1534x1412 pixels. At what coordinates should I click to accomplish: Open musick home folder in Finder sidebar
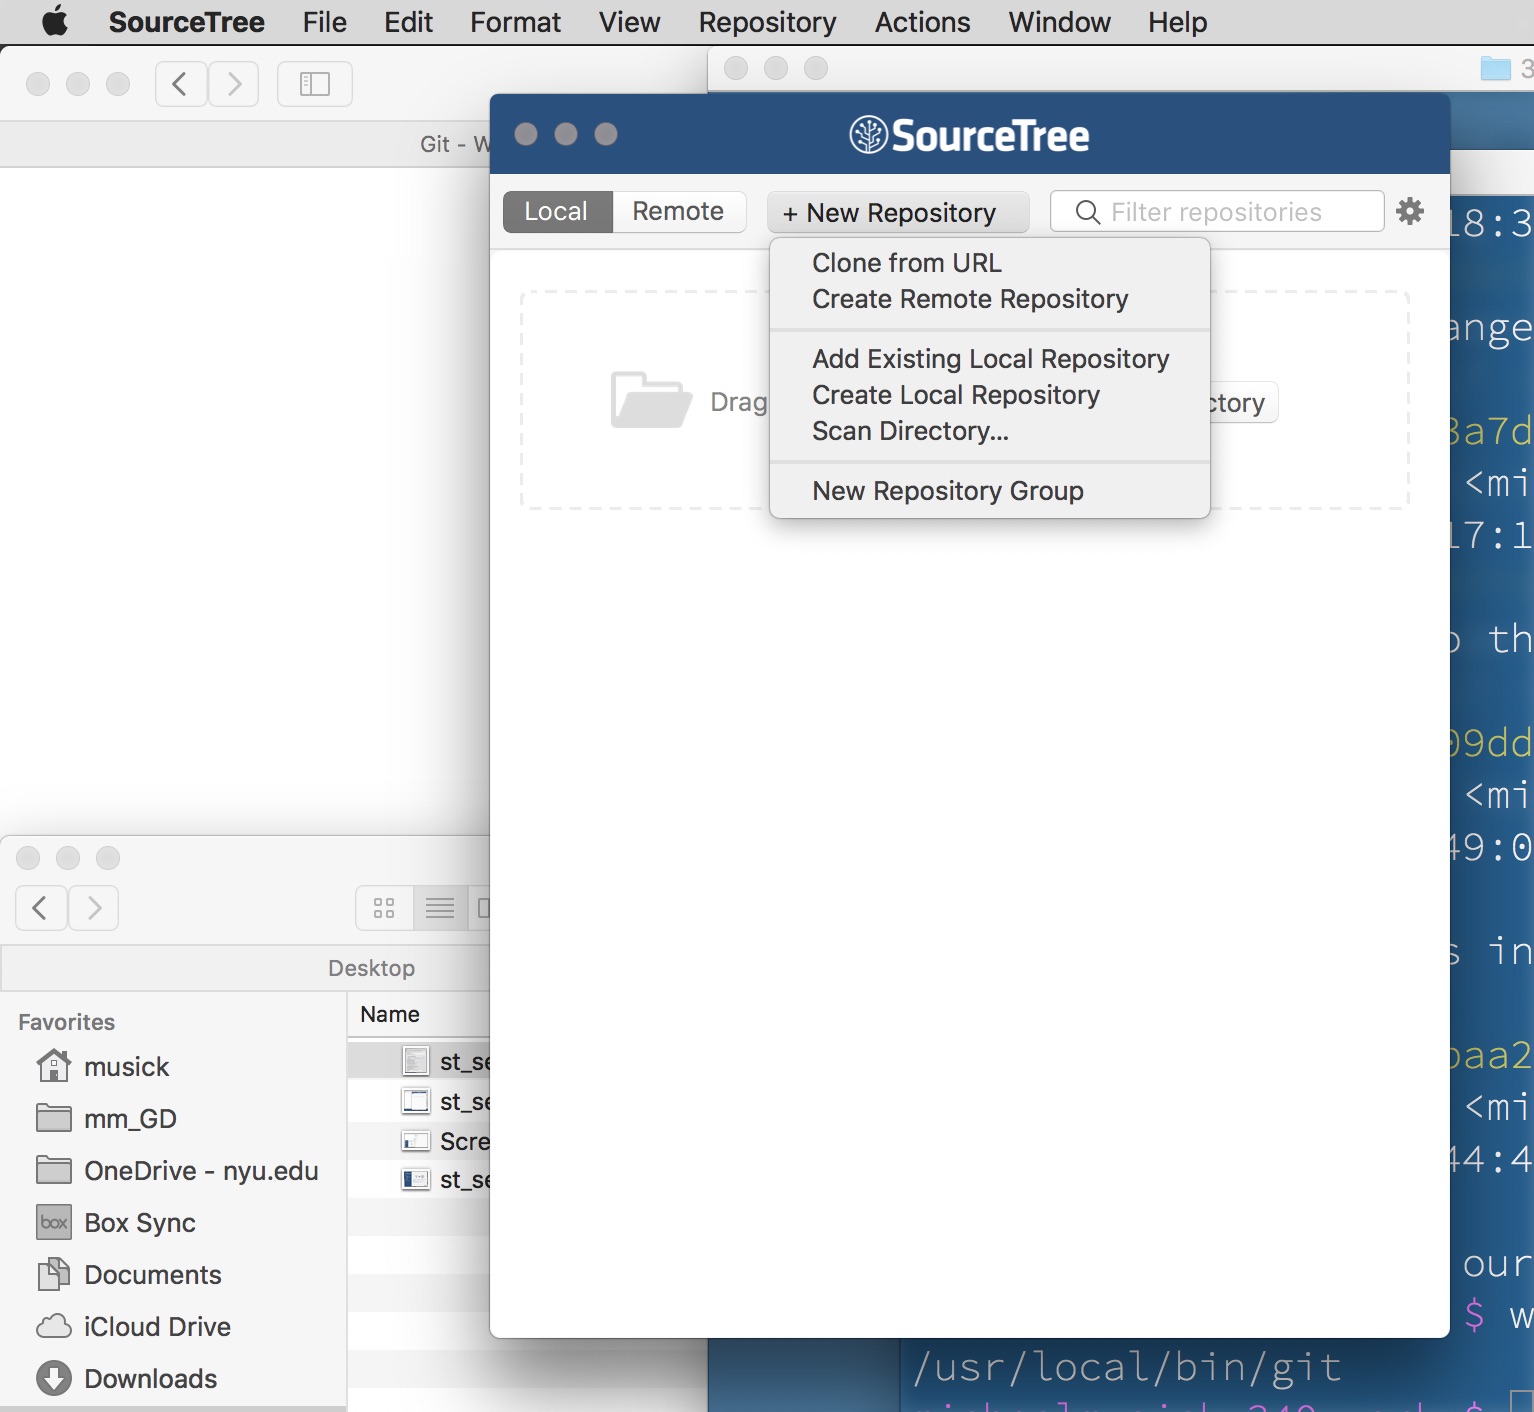tap(102, 1066)
